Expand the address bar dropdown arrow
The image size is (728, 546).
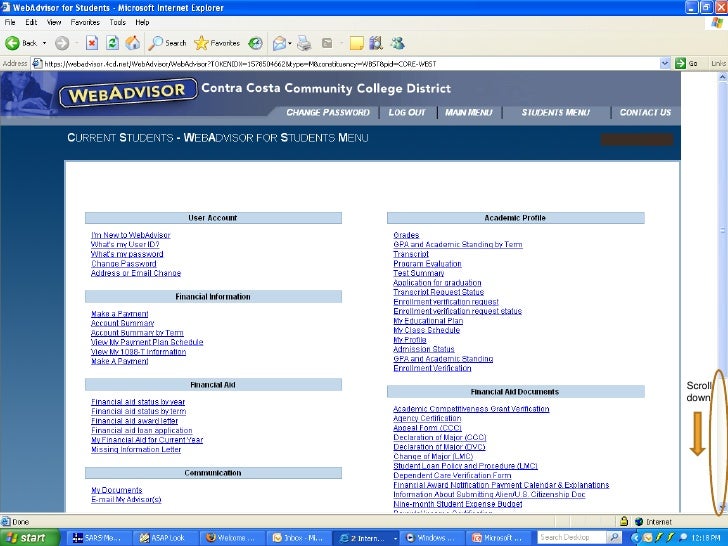[665, 63]
